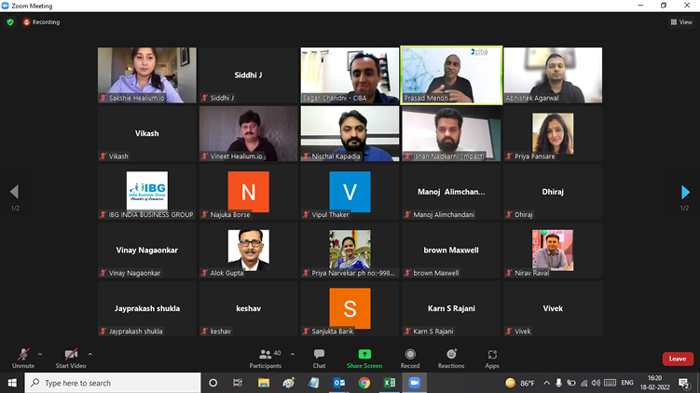Screen dimensions: 700x393
Task: Start recording with the Record button
Action: [x=410, y=359]
